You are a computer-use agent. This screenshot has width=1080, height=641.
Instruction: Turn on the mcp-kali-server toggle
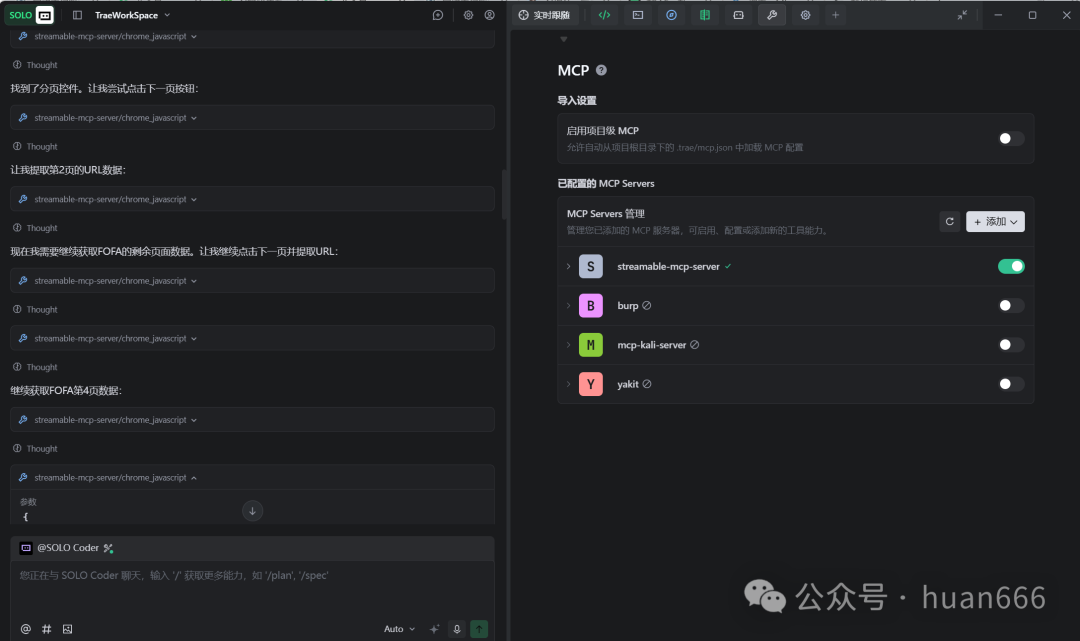coord(1011,345)
